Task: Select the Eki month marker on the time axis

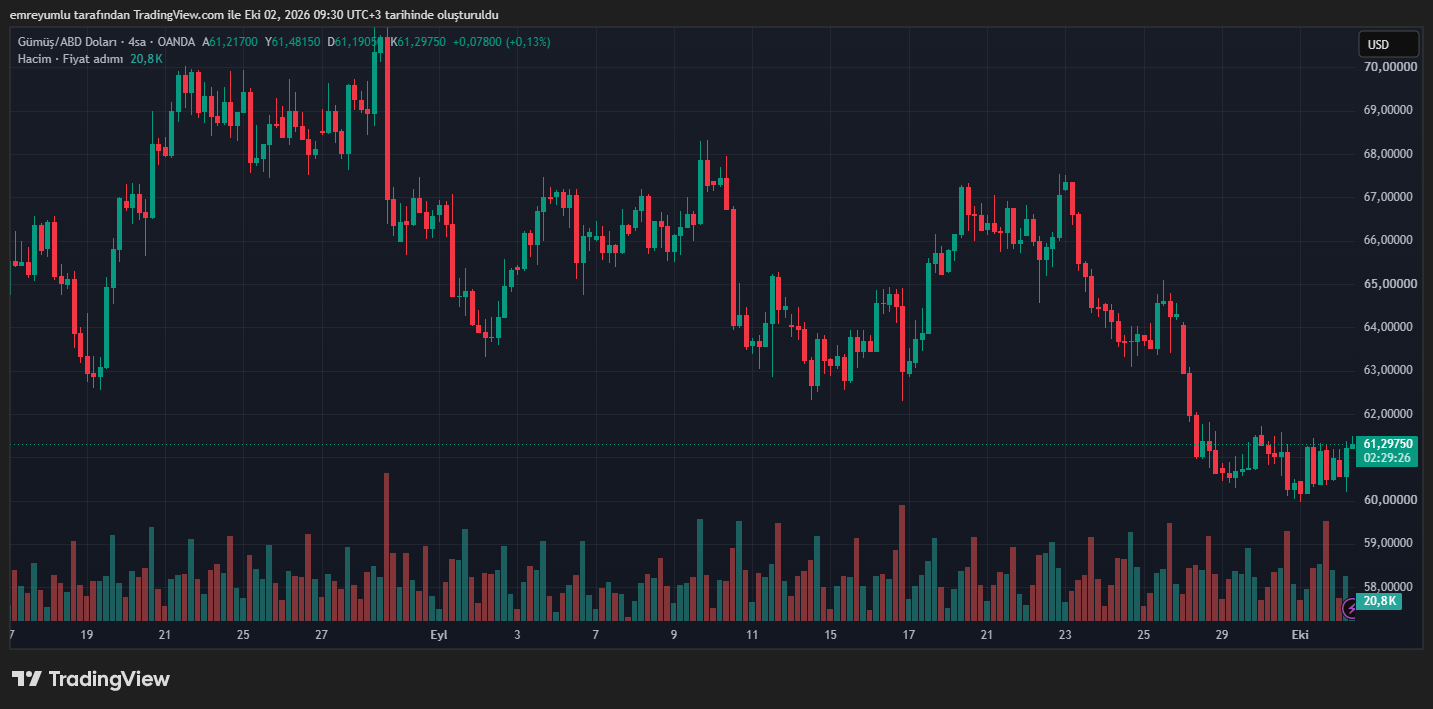Action: coord(1300,635)
